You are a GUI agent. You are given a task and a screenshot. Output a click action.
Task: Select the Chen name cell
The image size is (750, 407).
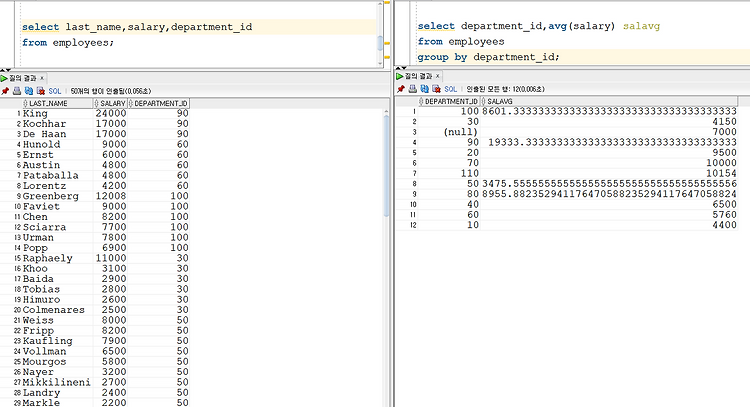57,217
